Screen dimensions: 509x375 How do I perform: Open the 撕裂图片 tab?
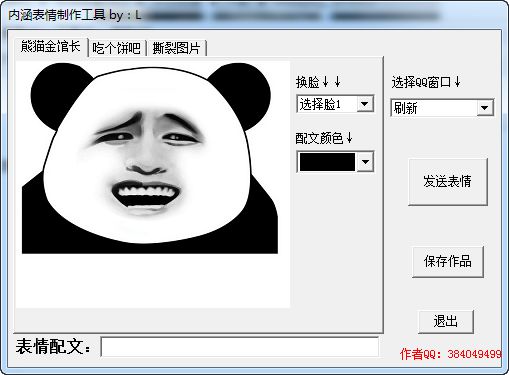(176, 48)
